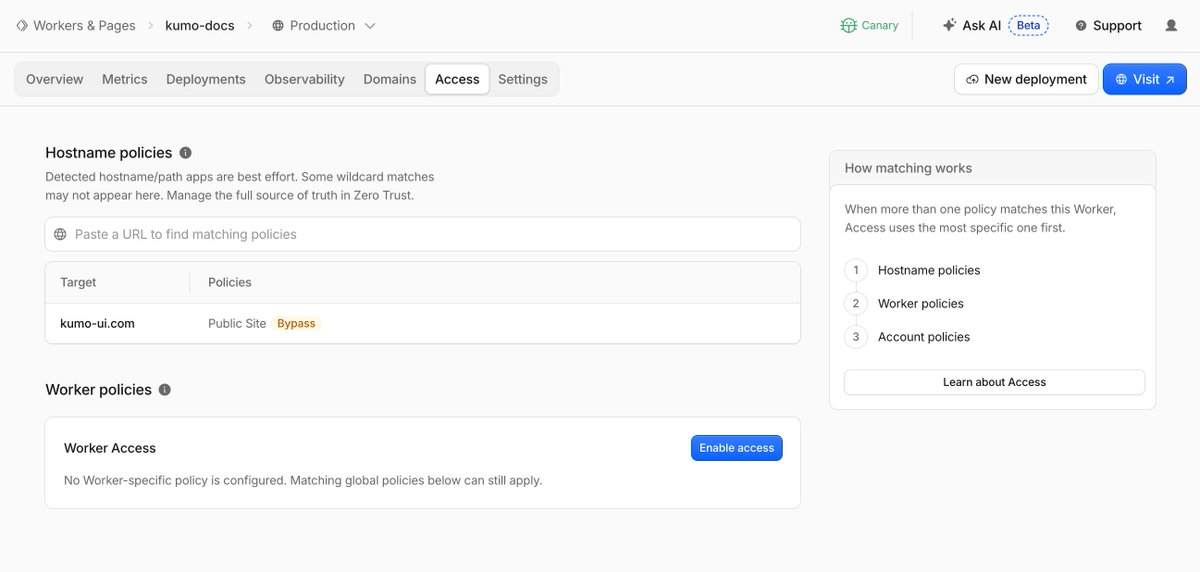Screen dimensions: 1200x572
Task: Open the Overview tab
Action: (x=55, y=79)
